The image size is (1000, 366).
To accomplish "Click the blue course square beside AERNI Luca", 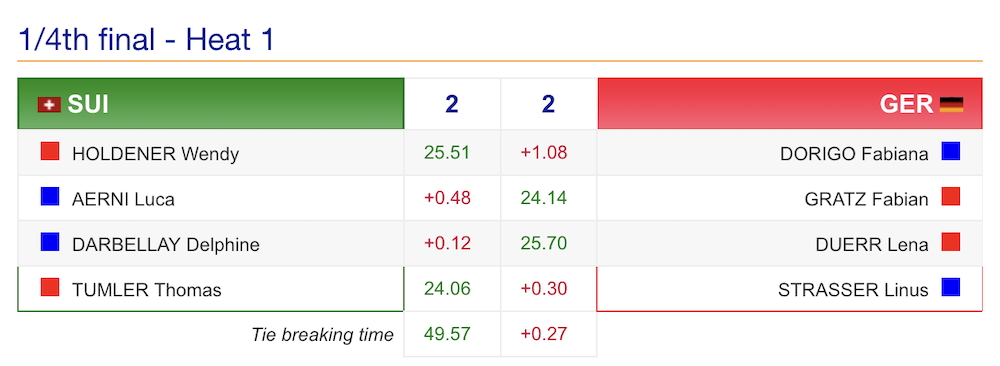I will click(50, 197).
